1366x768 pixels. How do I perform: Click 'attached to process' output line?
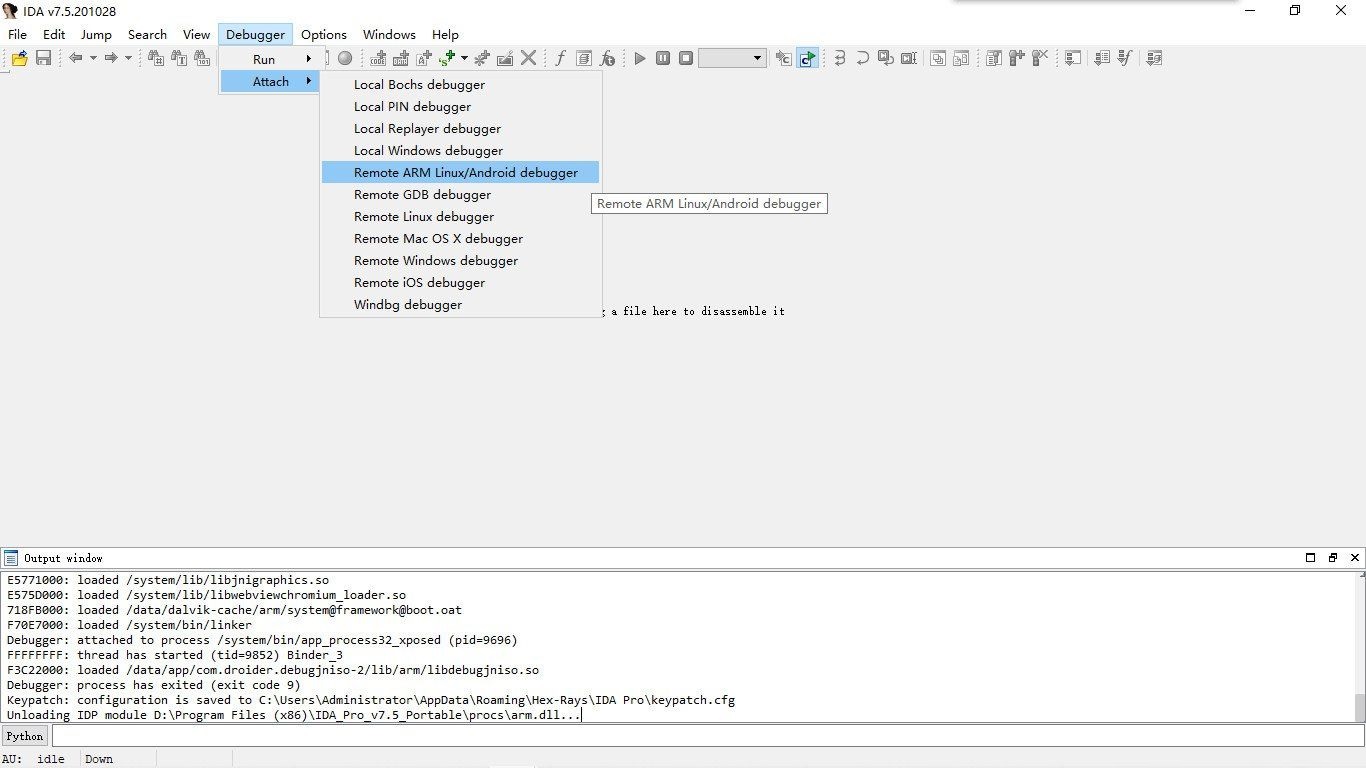pos(262,640)
